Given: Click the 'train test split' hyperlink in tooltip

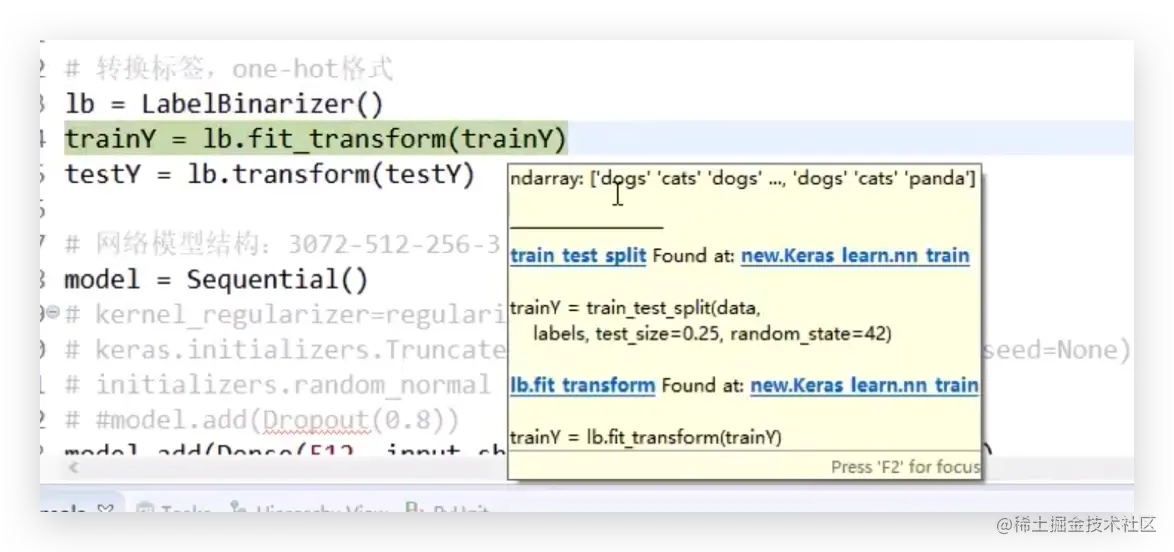Looking at the screenshot, I should [578, 256].
